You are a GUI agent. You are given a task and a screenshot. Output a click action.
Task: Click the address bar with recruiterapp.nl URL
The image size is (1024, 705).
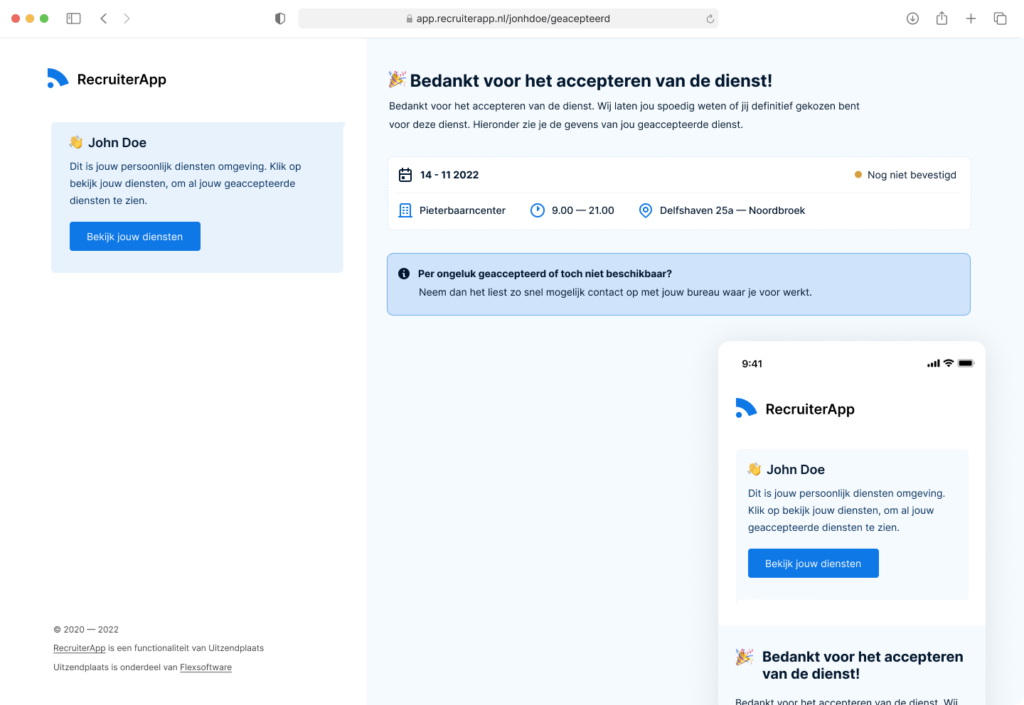tap(508, 19)
